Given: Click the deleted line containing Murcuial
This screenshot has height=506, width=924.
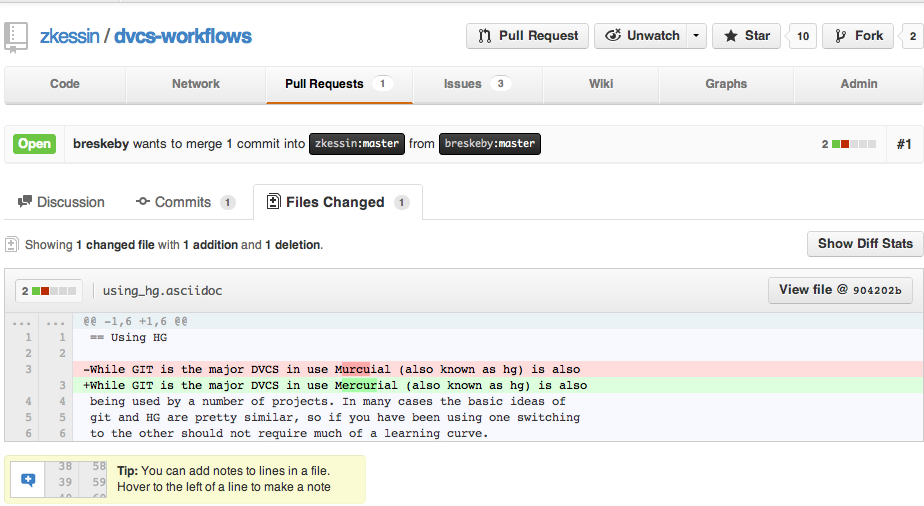Looking at the screenshot, I should (x=498, y=369).
